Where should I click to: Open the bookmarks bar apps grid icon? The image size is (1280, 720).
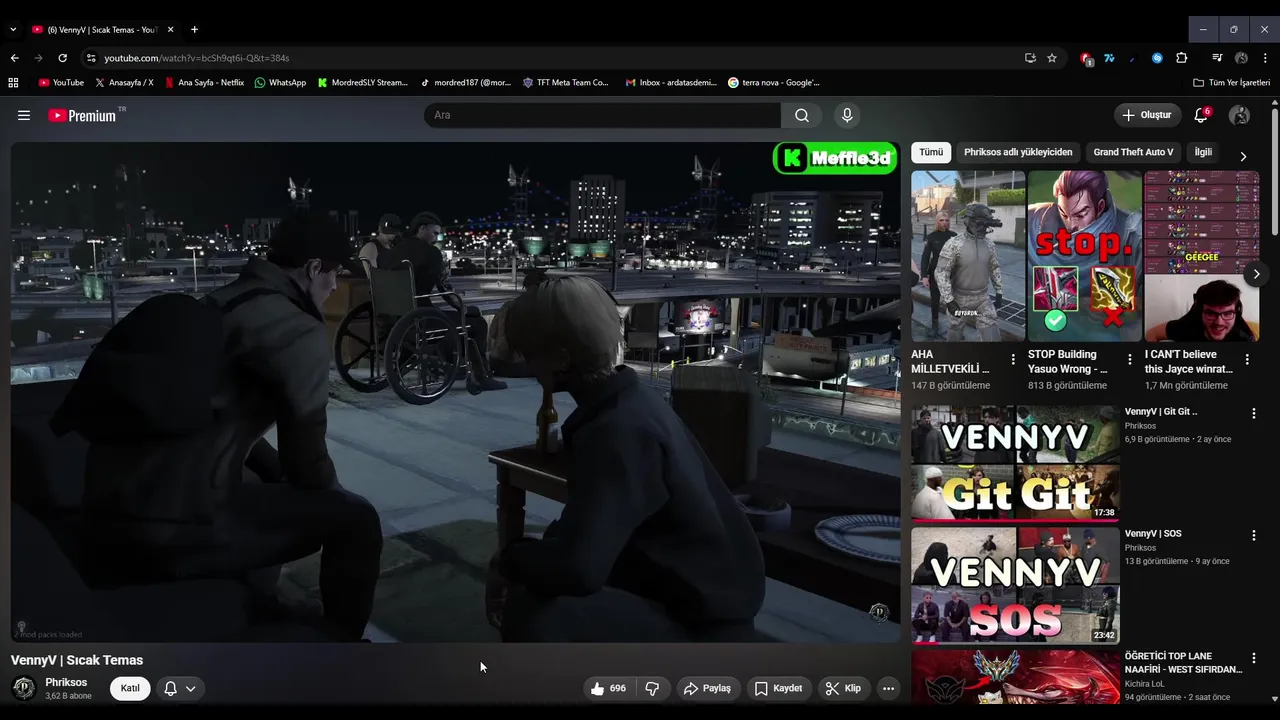(x=13, y=82)
